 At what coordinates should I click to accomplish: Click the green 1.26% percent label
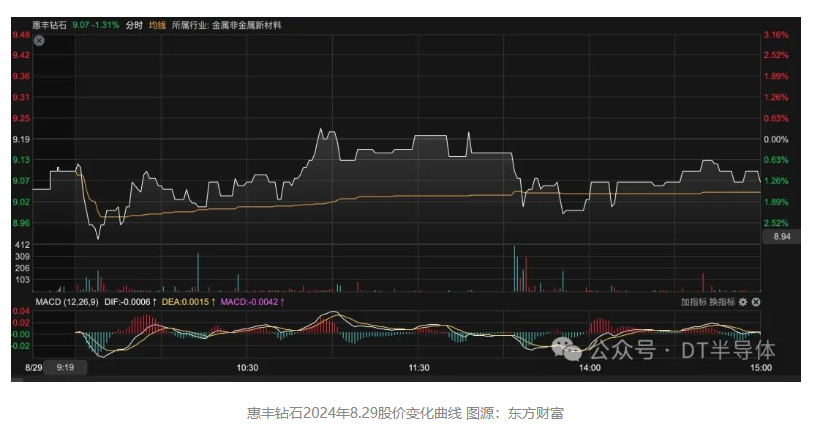coord(776,181)
